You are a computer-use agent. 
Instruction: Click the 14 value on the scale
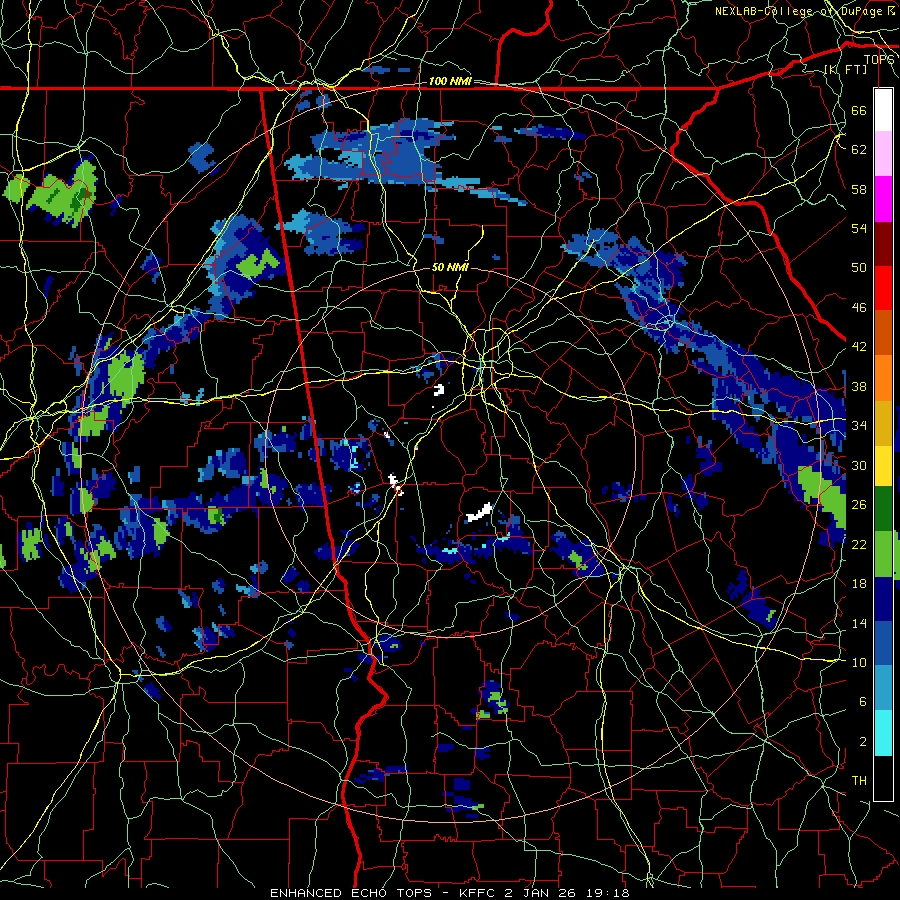[859, 623]
